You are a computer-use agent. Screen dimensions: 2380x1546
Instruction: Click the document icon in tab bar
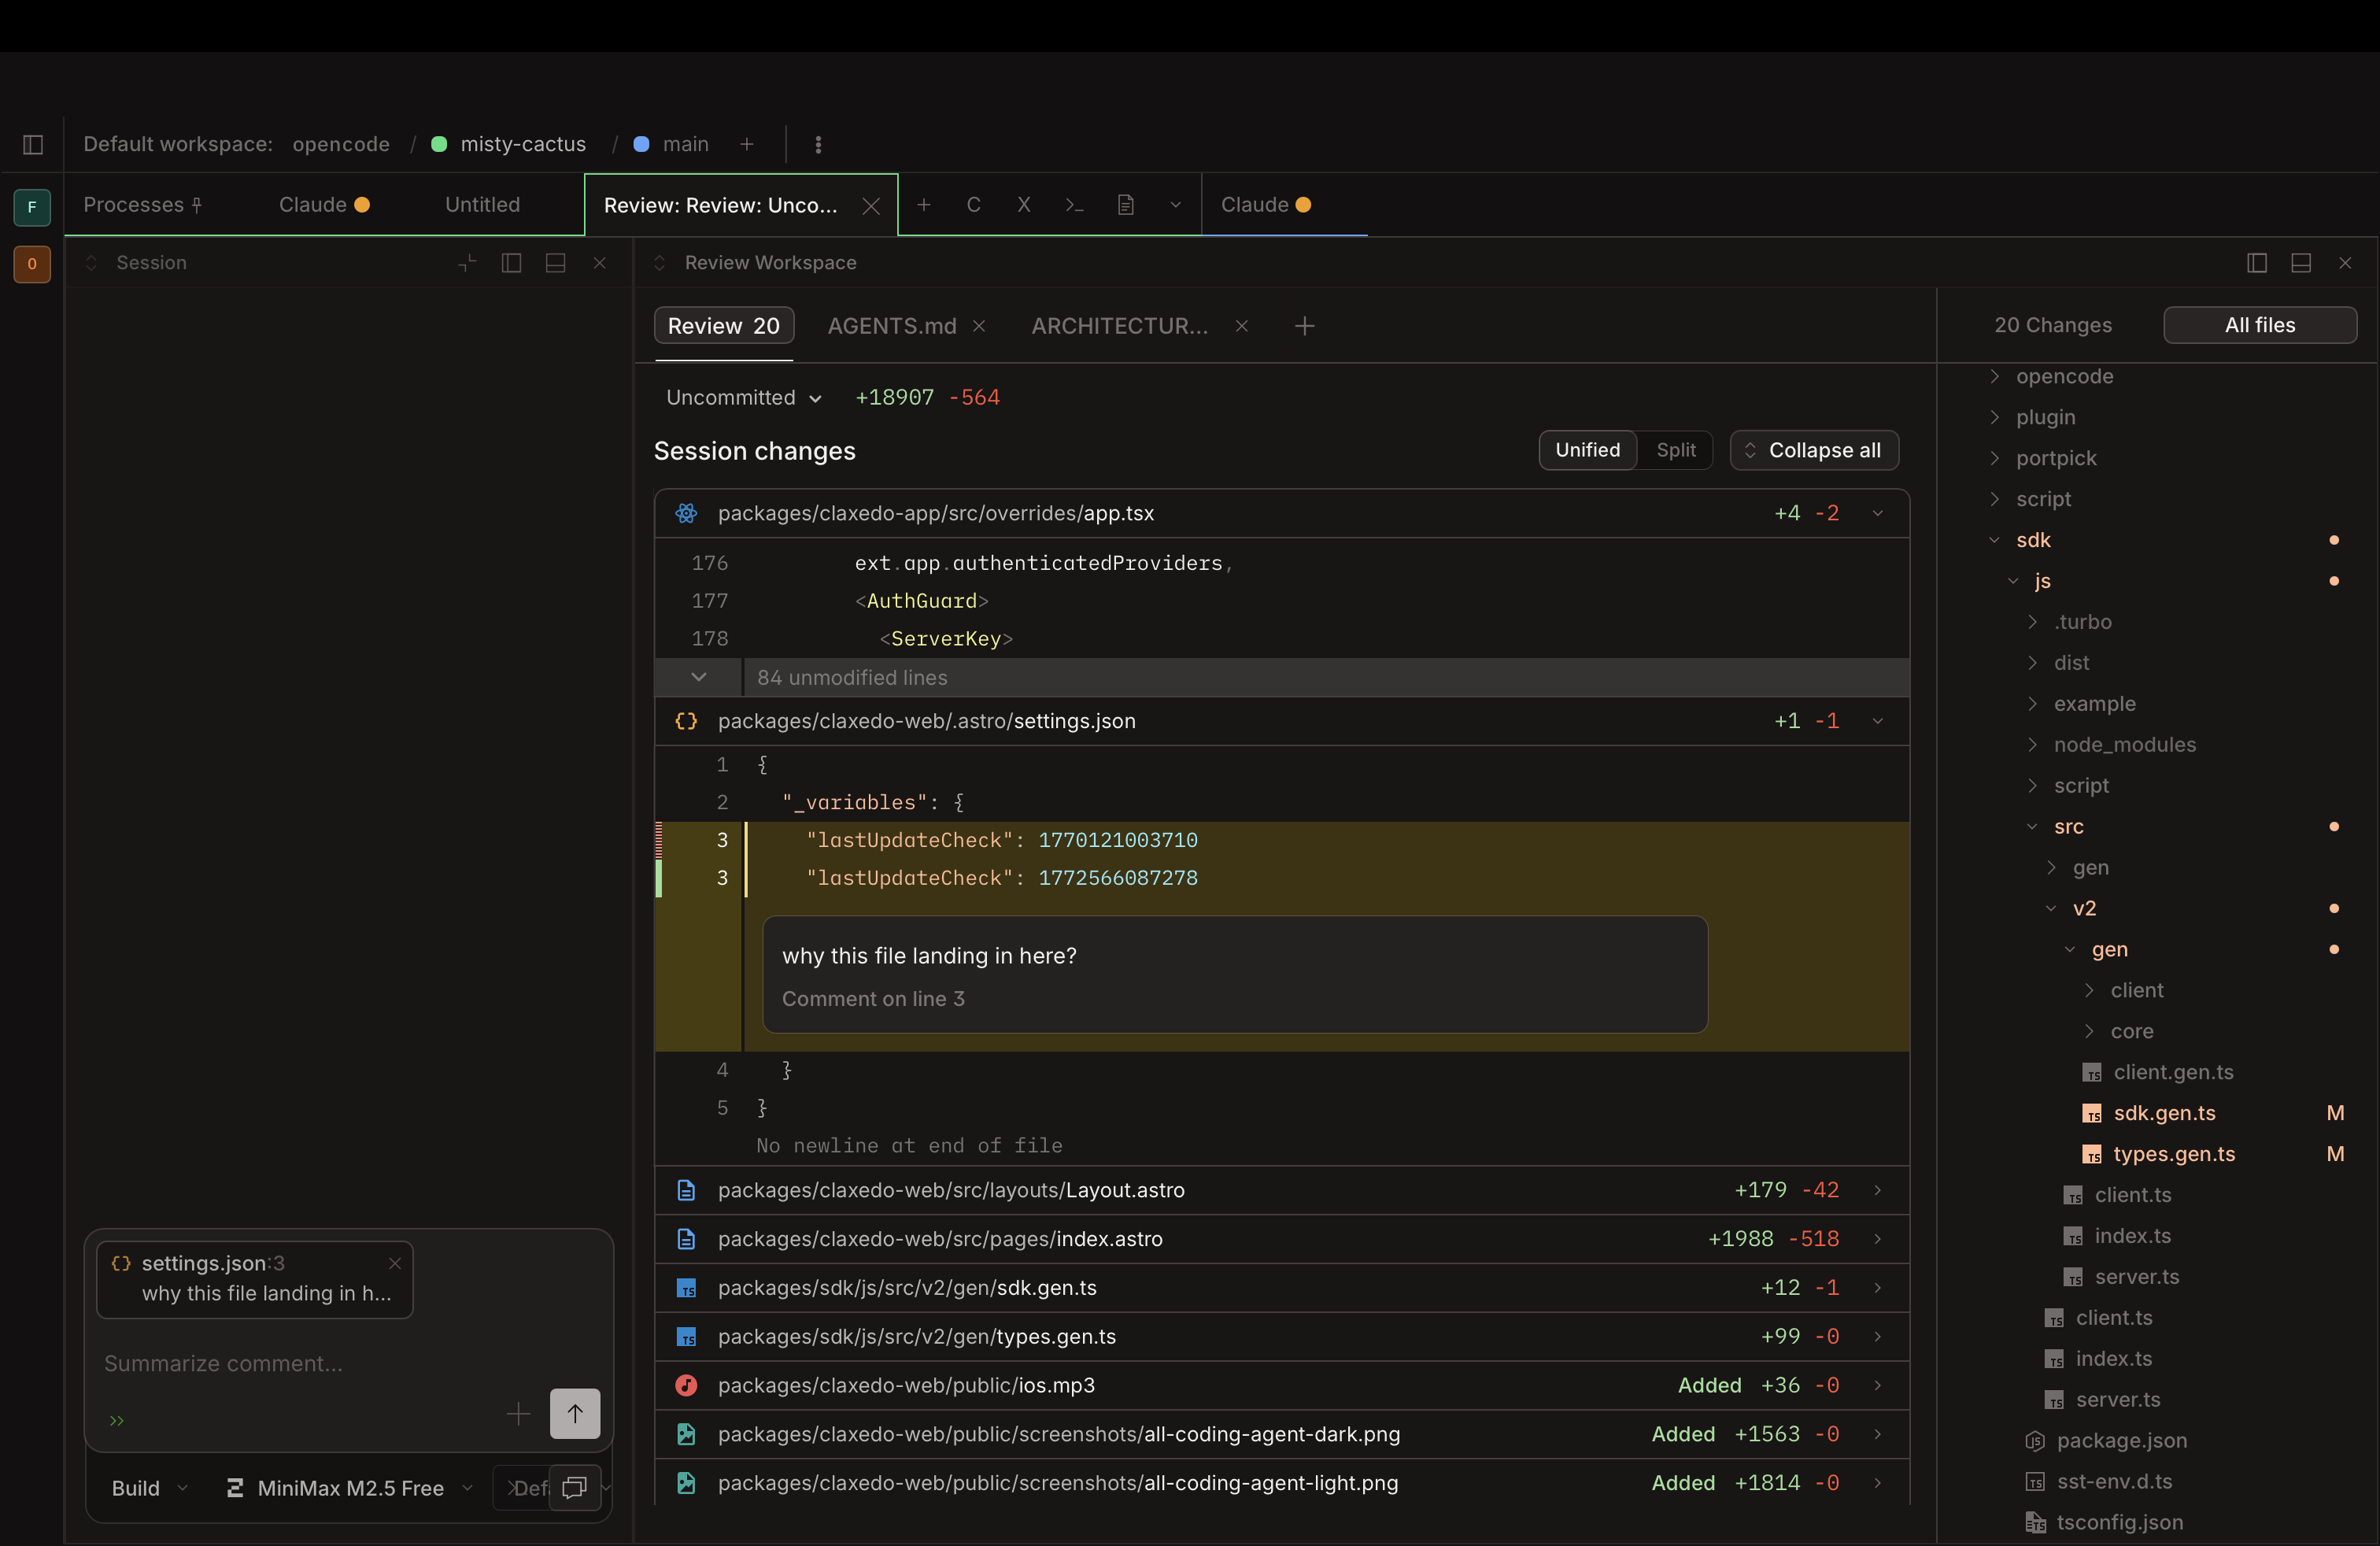[1125, 205]
